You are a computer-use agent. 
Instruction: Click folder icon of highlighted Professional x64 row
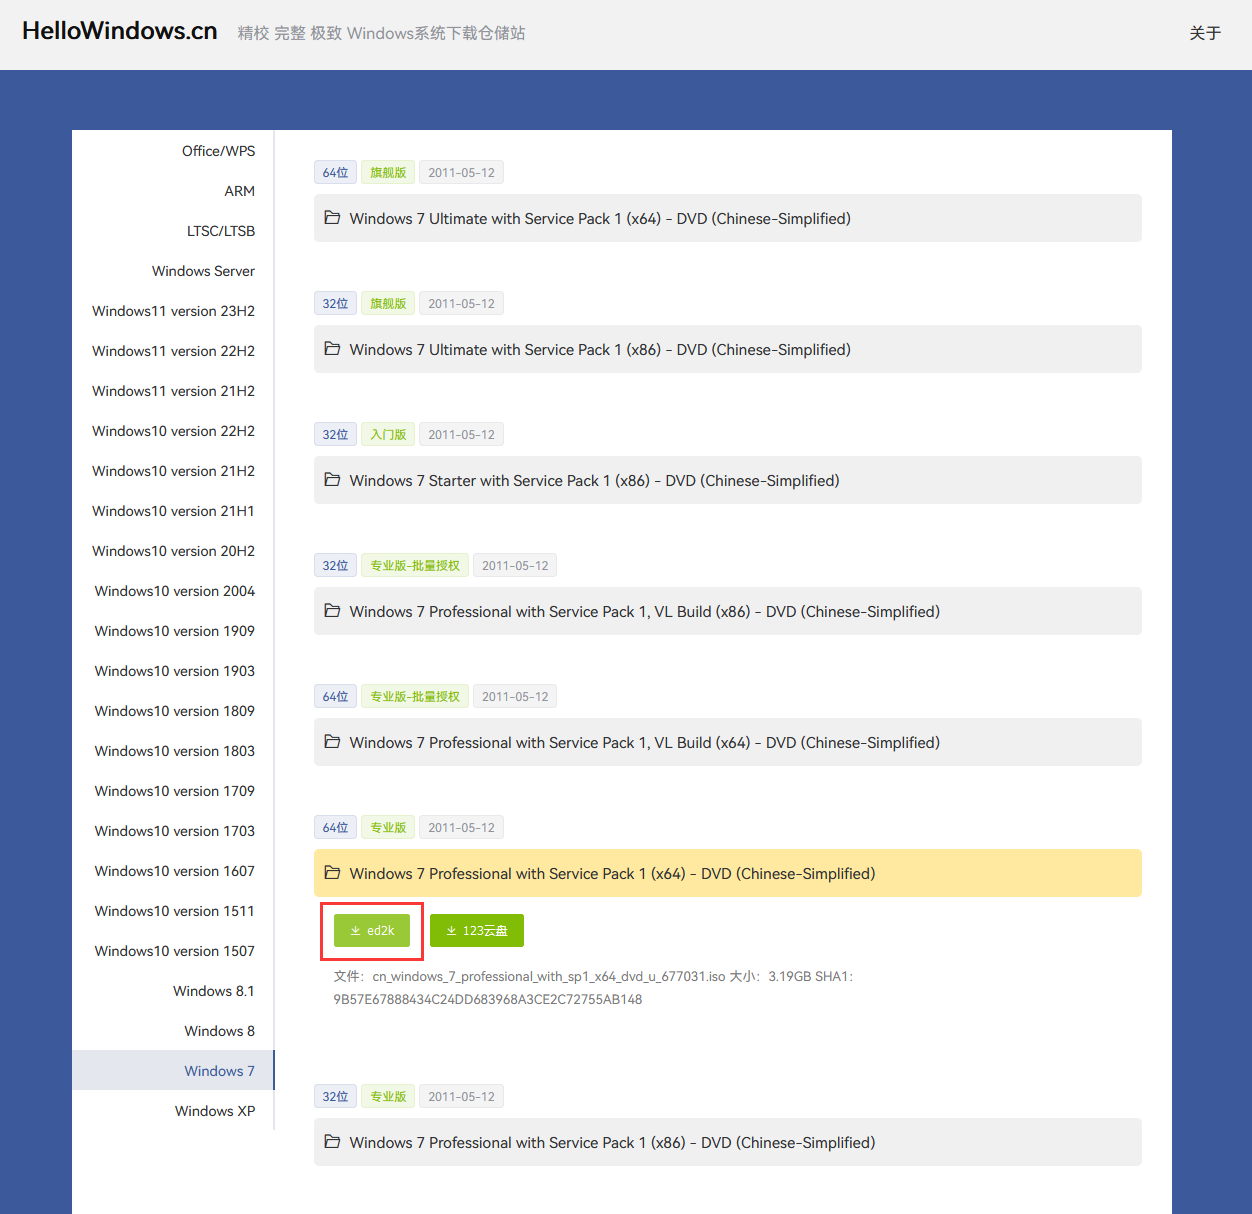(x=332, y=873)
